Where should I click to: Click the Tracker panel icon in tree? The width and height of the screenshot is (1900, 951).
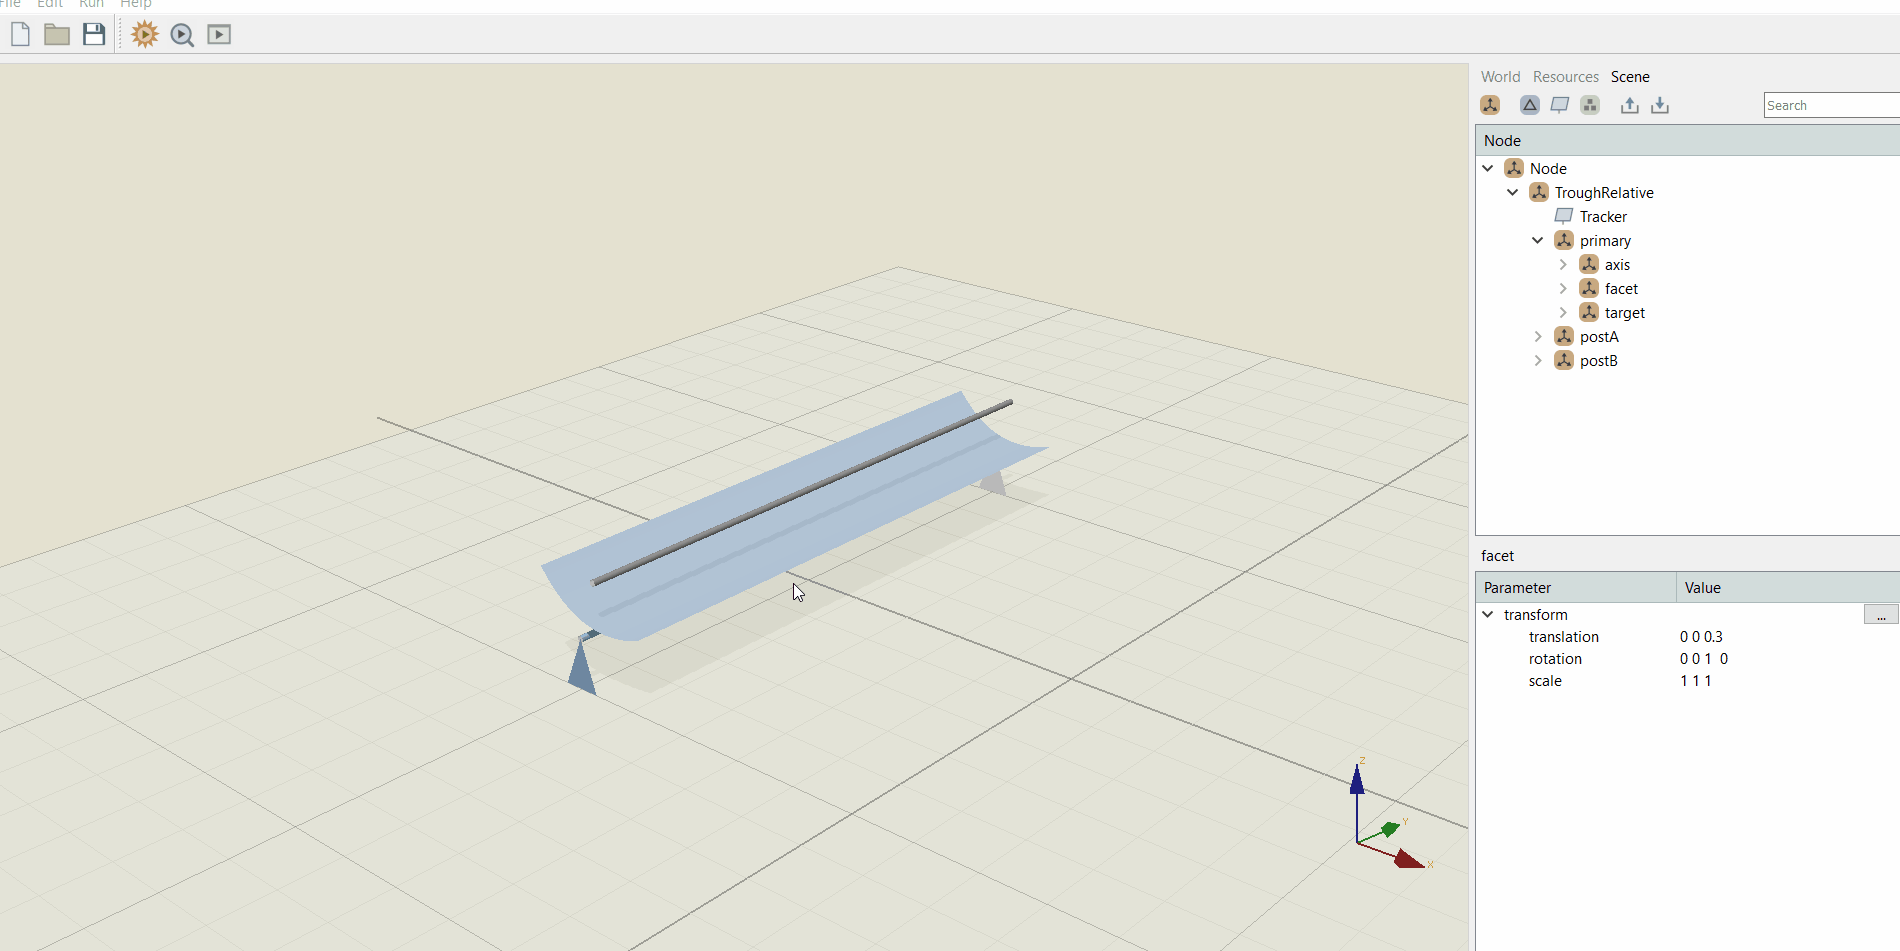tap(1564, 216)
